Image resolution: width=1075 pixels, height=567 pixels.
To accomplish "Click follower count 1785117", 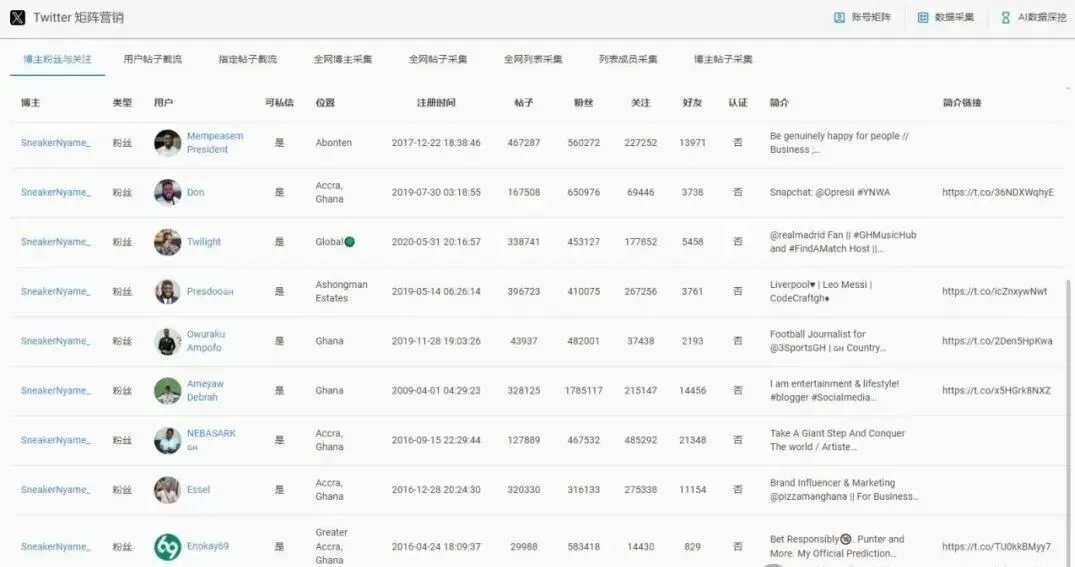I will [x=583, y=390].
